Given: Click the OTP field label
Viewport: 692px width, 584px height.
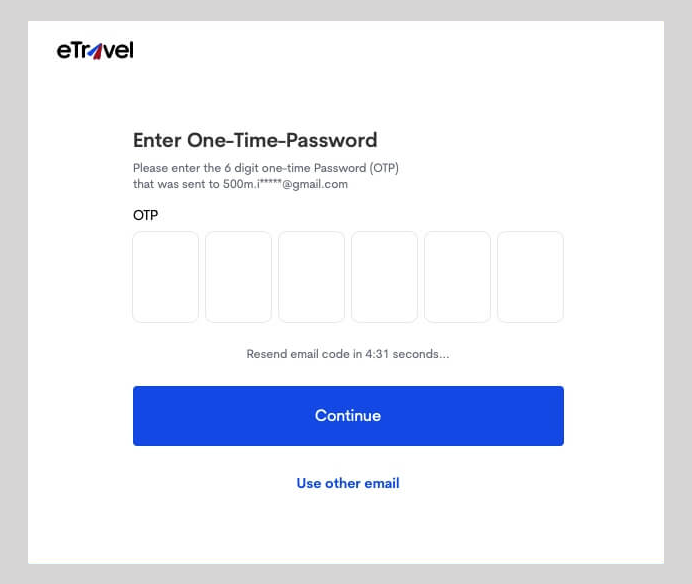Looking at the screenshot, I should click(x=146, y=215).
